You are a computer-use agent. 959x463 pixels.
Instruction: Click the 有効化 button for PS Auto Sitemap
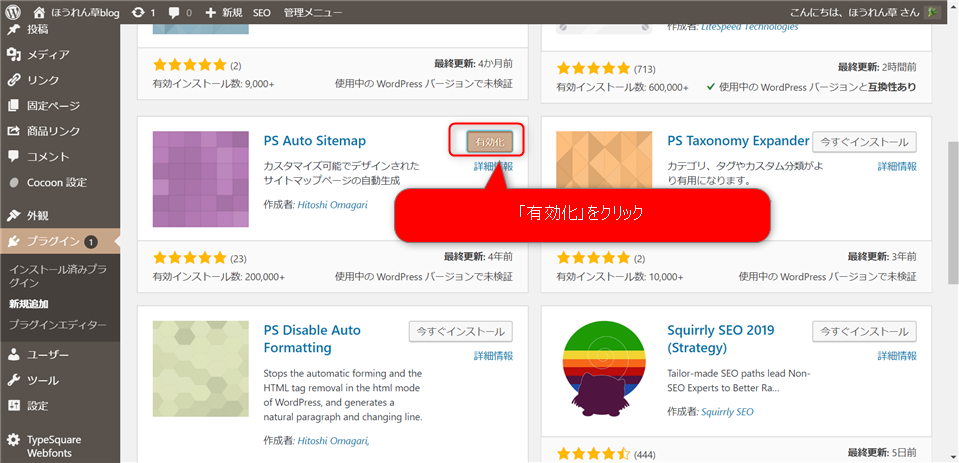pyautogui.click(x=489, y=142)
